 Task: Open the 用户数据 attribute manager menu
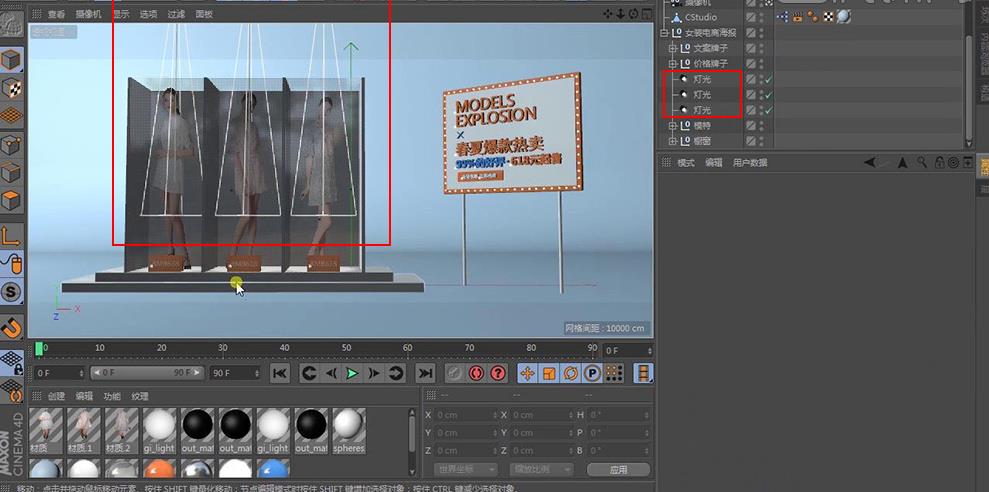click(750, 163)
